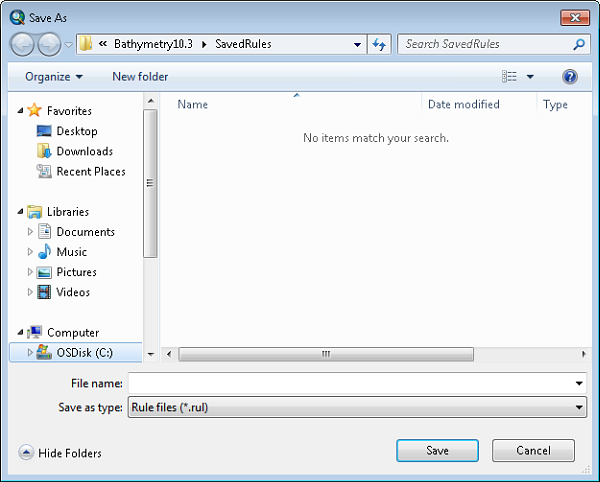The height and width of the screenshot is (482, 600).
Task: Go to Desktop in Favorites
Action: [x=77, y=131]
